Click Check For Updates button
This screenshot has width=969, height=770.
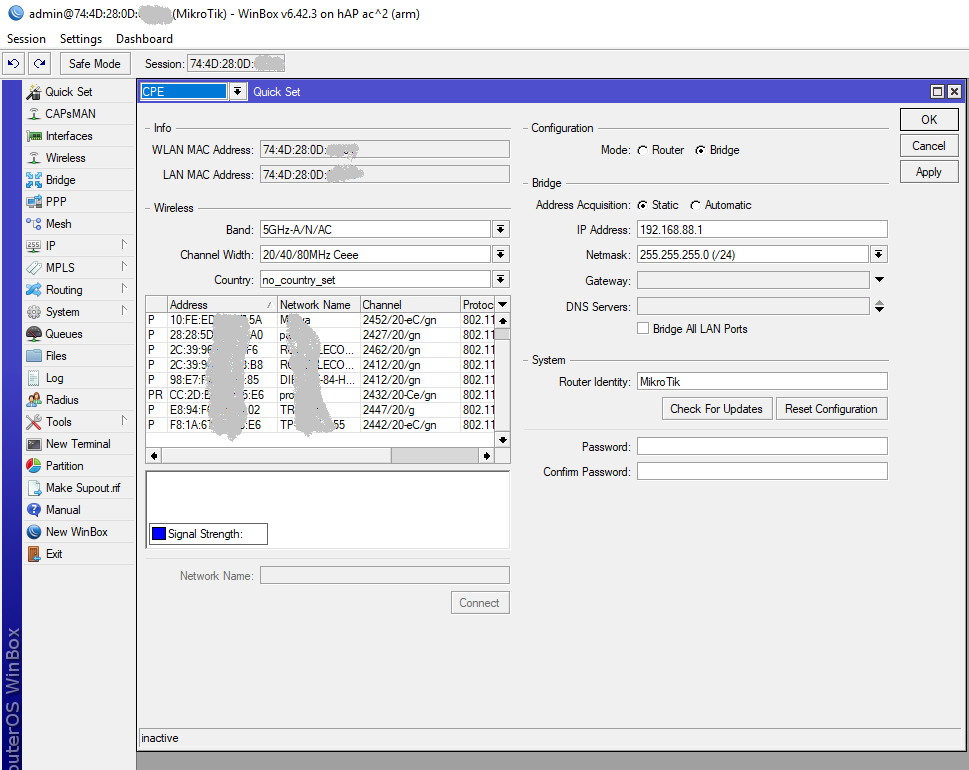click(x=716, y=408)
